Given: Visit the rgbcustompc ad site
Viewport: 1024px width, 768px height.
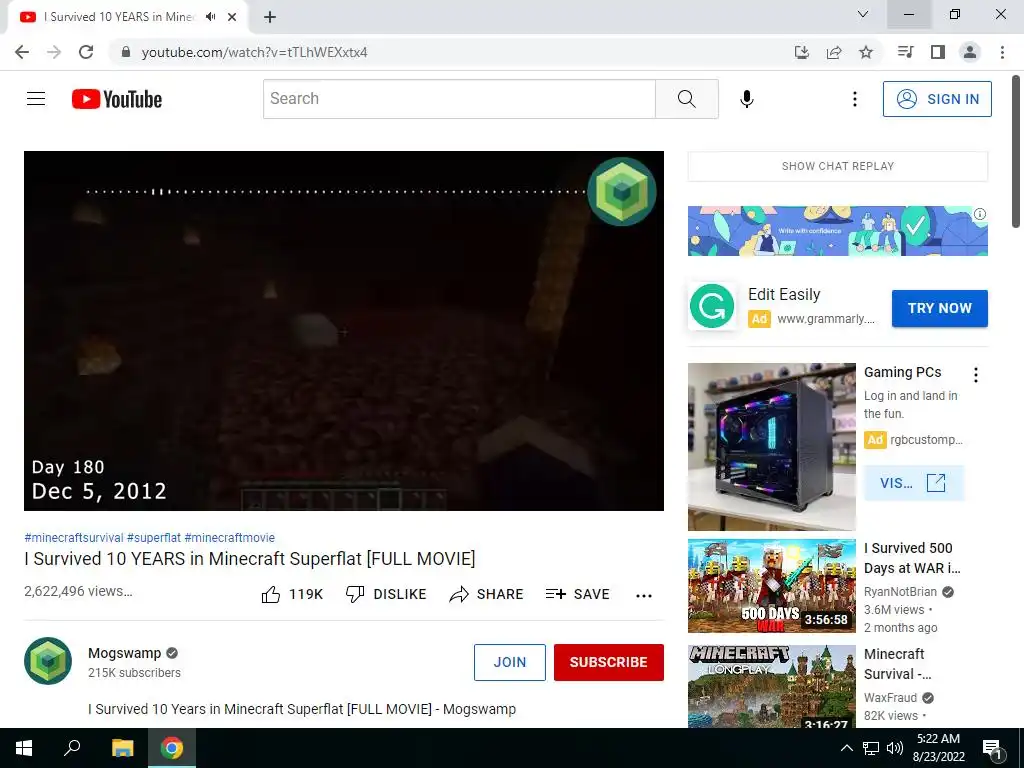Looking at the screenshot, I should pyautogui.click(x=914, y=483).
